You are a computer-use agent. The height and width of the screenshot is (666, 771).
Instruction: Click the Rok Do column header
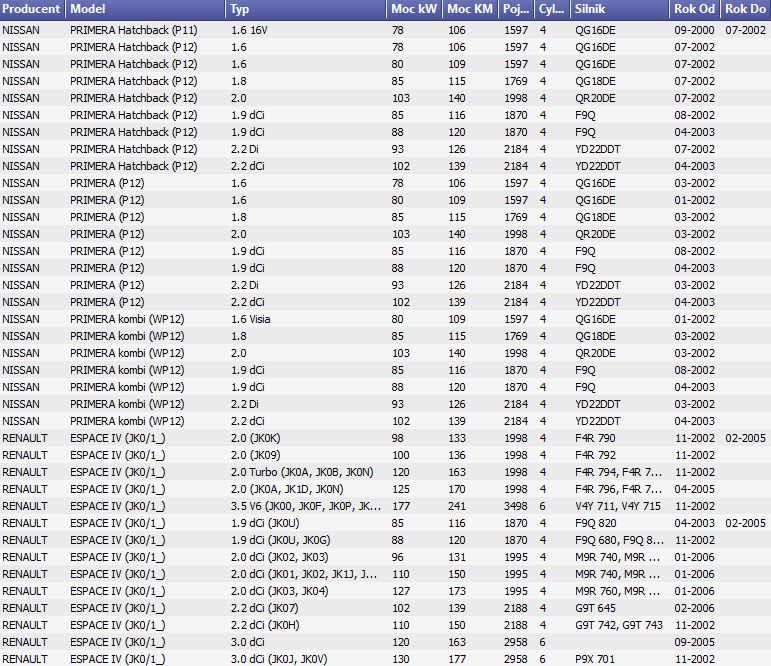pyautogui.click(x=746, y=9)
